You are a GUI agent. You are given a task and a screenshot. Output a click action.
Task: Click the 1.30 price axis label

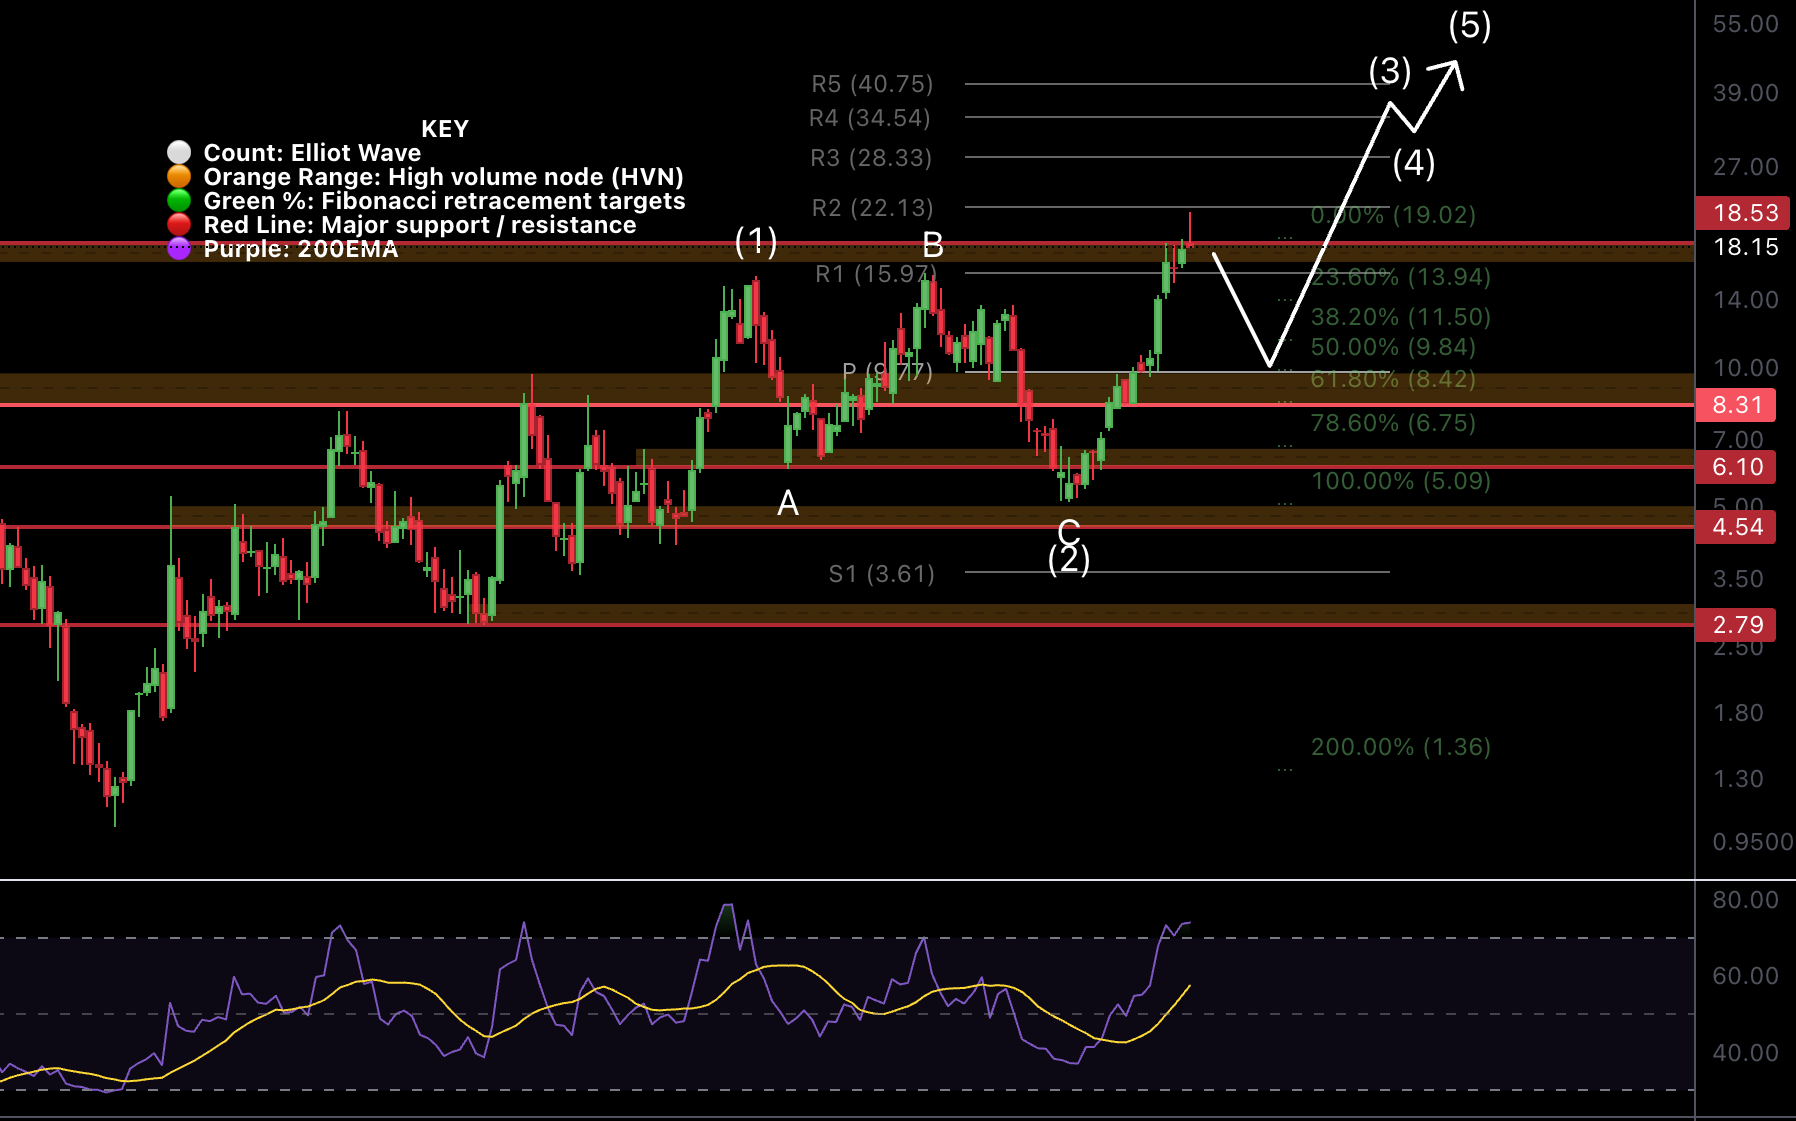1738,779
